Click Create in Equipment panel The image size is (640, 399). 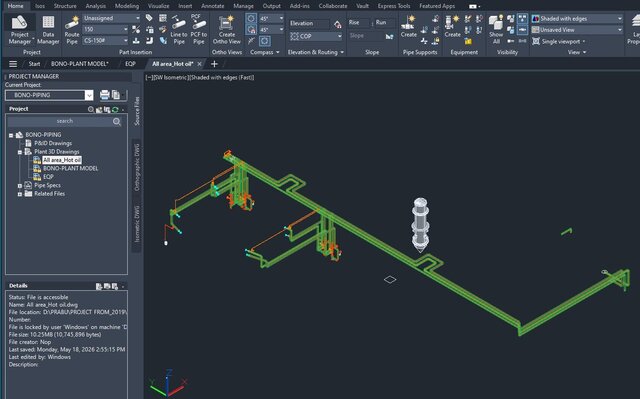(x=452, y=27)
